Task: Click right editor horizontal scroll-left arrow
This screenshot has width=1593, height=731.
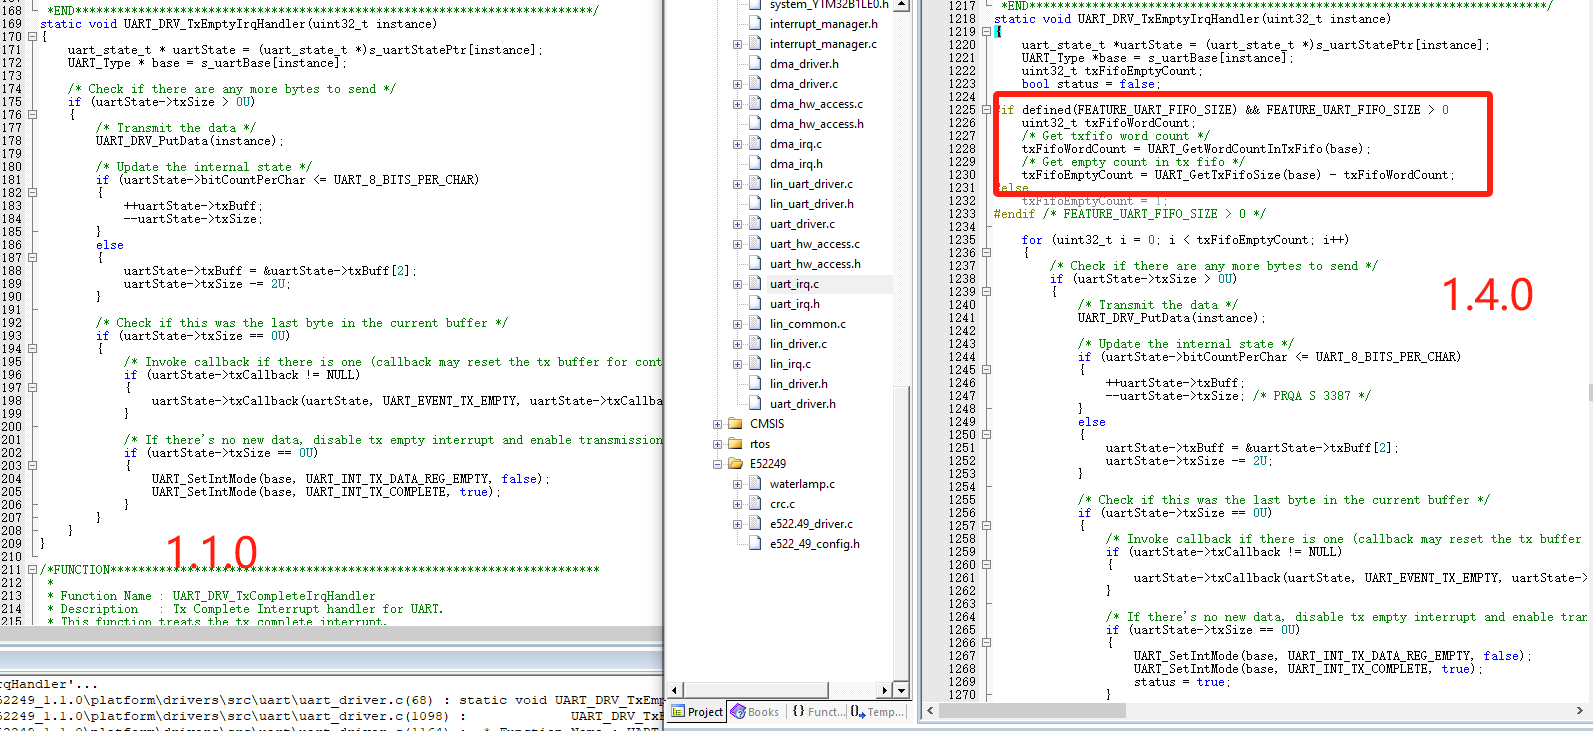Action: coord(931,711)
